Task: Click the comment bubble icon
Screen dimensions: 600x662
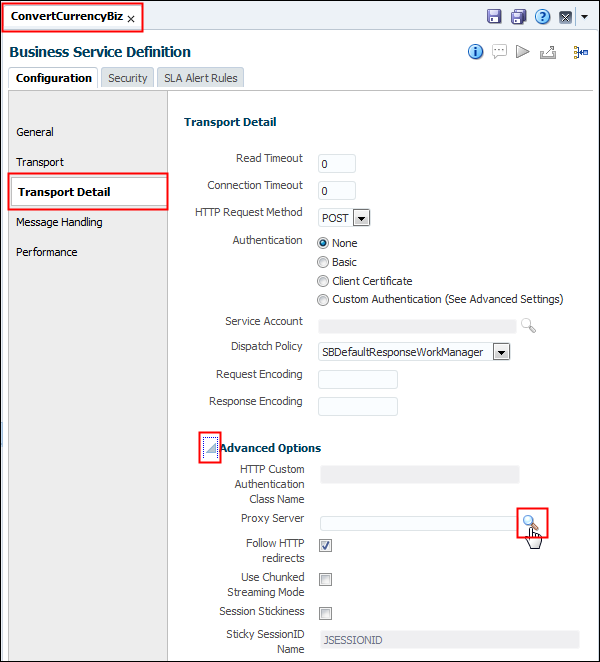Action: click(499, 52)
